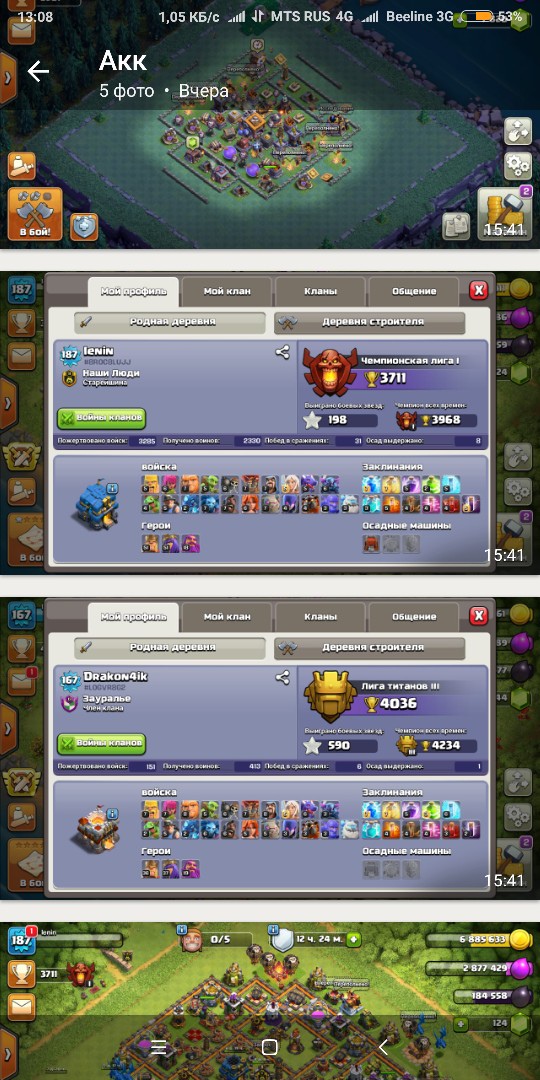540x1080 pixels.
Task: Tap green plus beside shield timer
Action: point(353,939)
